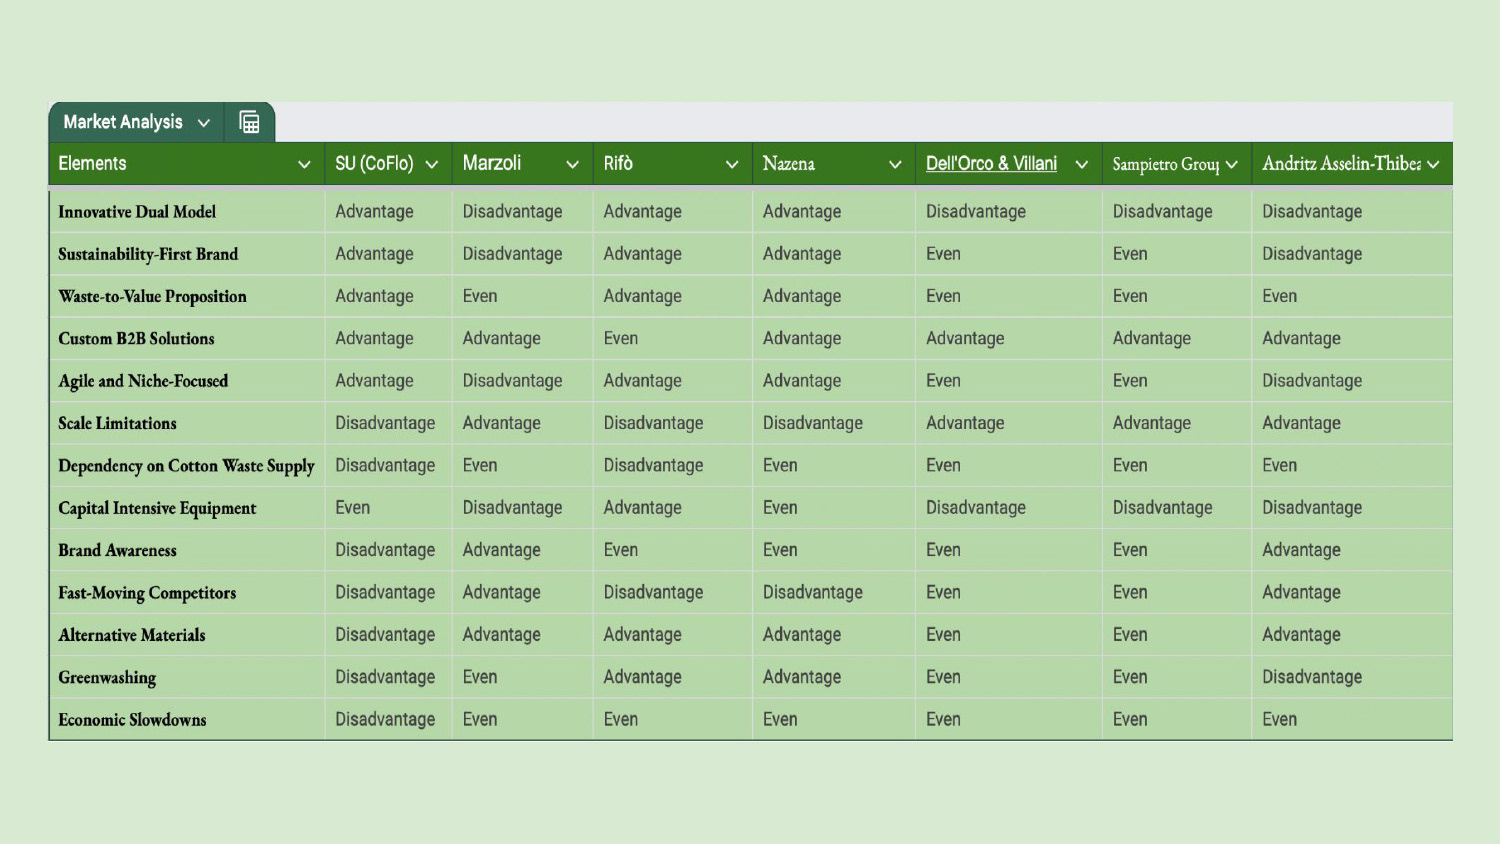Click Andritz cell in Brand Awareness row
1500x844 pixels.
tap(1352, 550)
